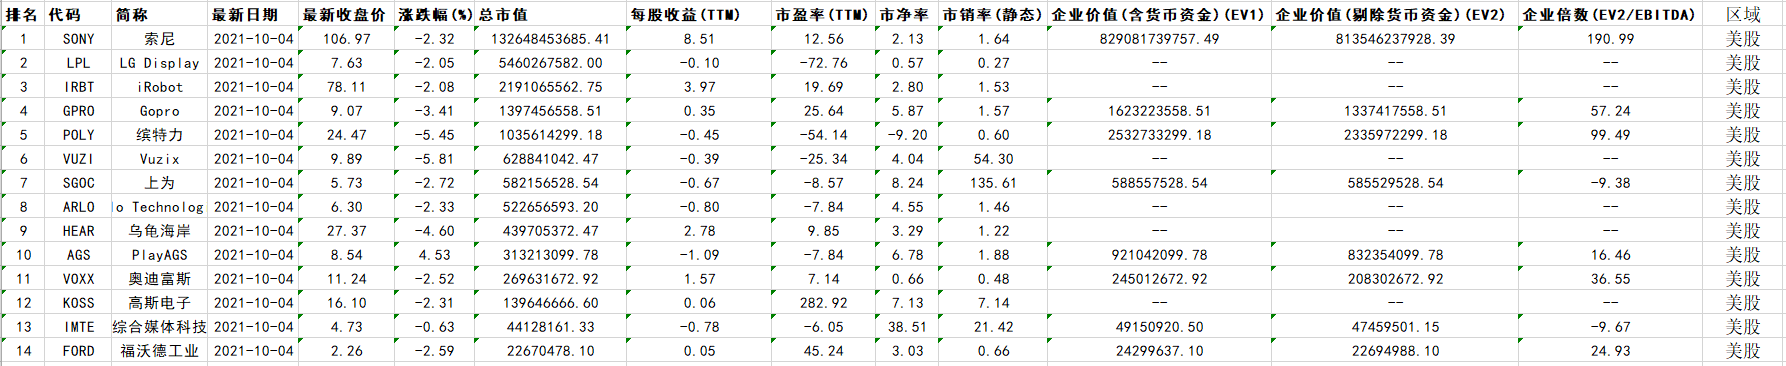Select the 区域 column header
Viewport: 1786px width, 366px height.
coord(1743,15)
